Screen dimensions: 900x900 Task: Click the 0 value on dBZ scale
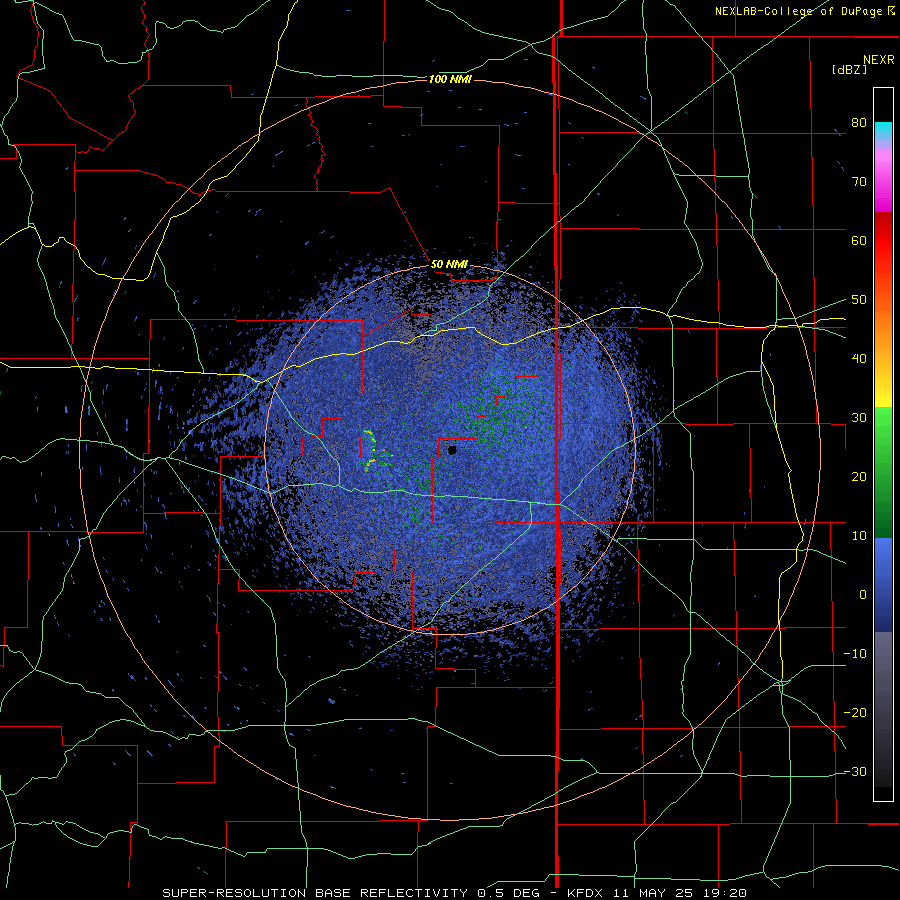tap(863, 595)
